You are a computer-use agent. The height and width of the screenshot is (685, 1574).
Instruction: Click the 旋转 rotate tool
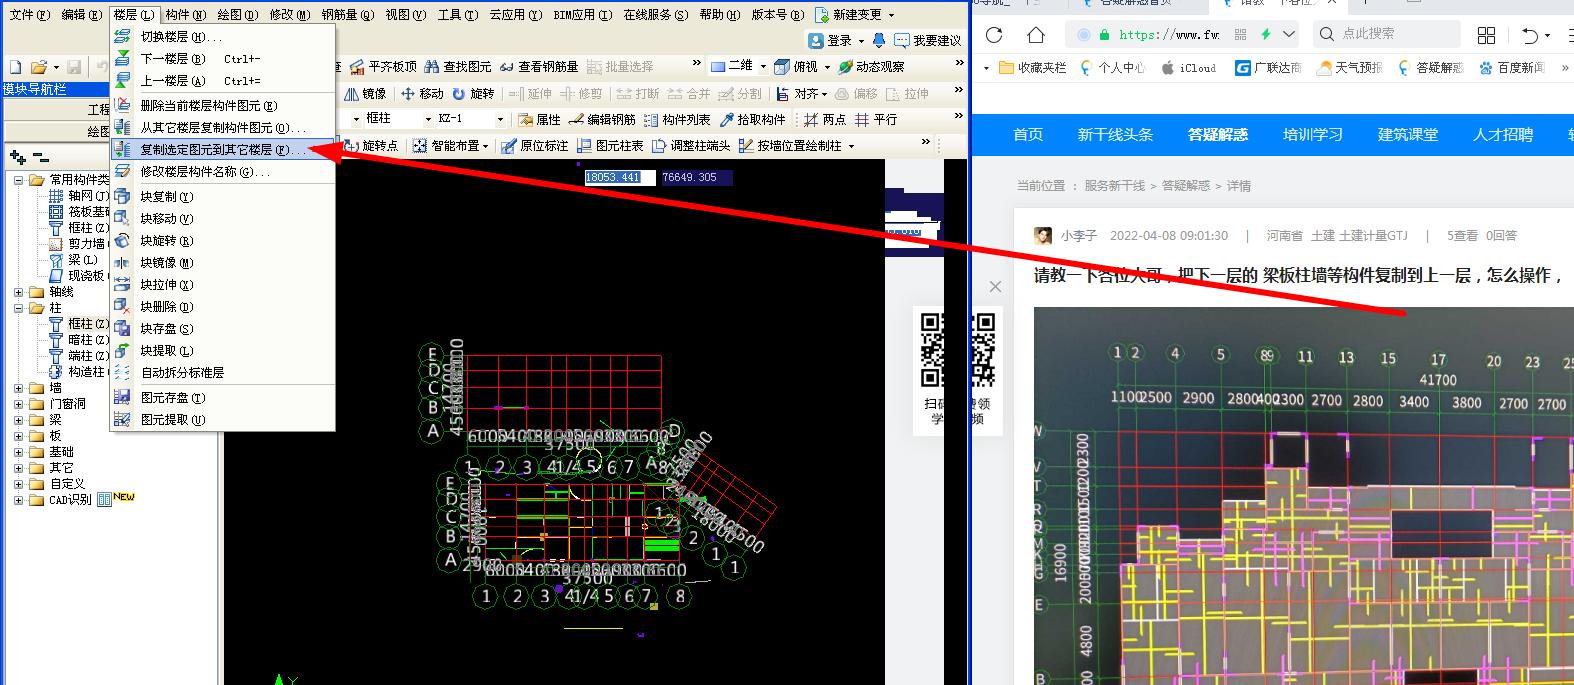click(473, 94)
